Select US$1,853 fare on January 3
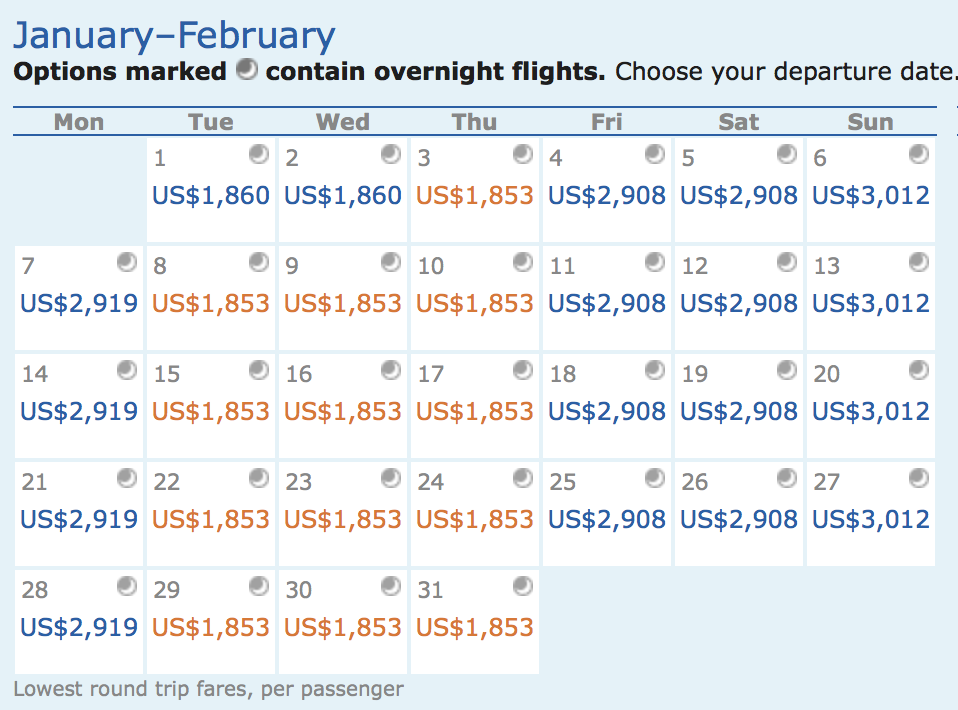This screenshot has width=958, height=710. point(475,195)
